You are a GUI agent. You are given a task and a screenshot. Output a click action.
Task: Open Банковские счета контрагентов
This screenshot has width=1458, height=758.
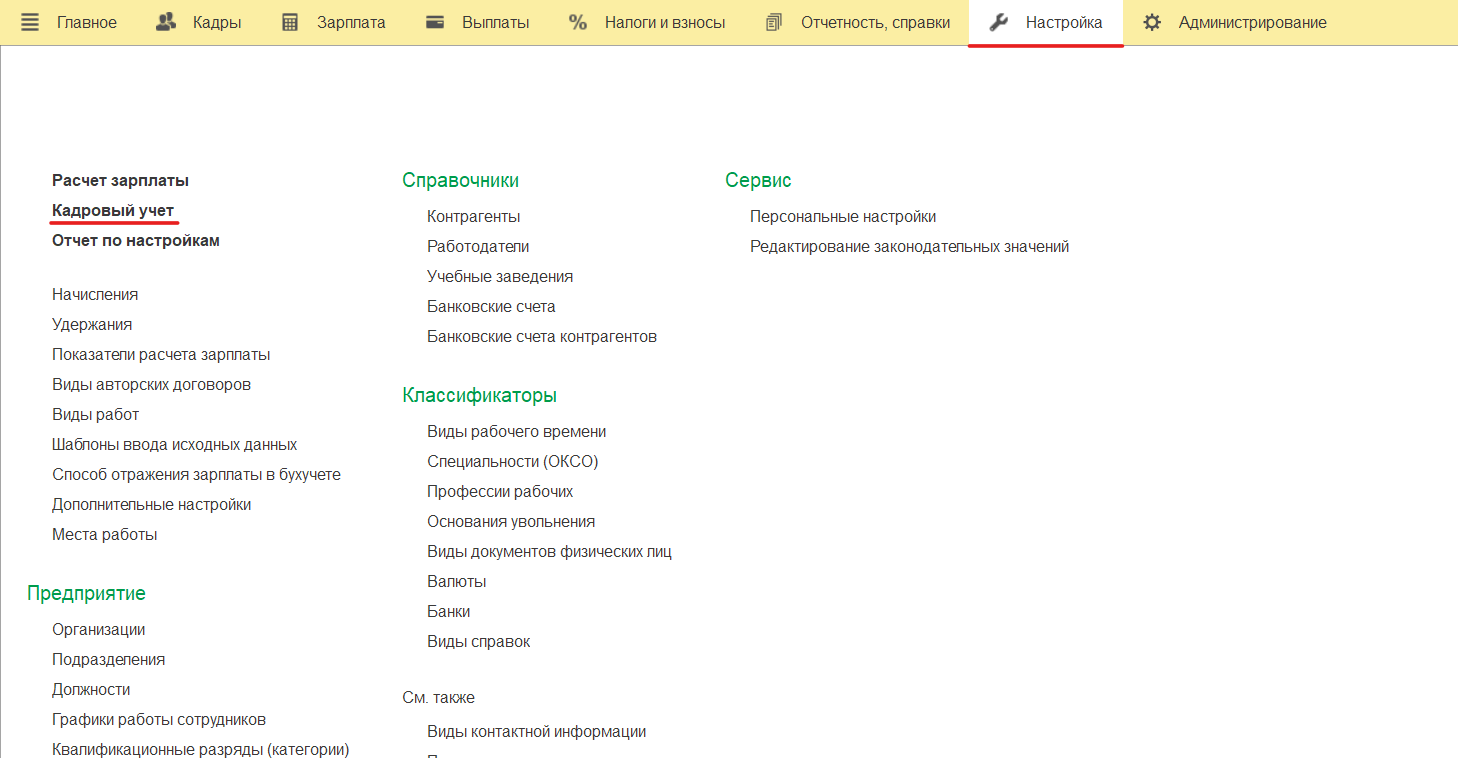[542, 337]
